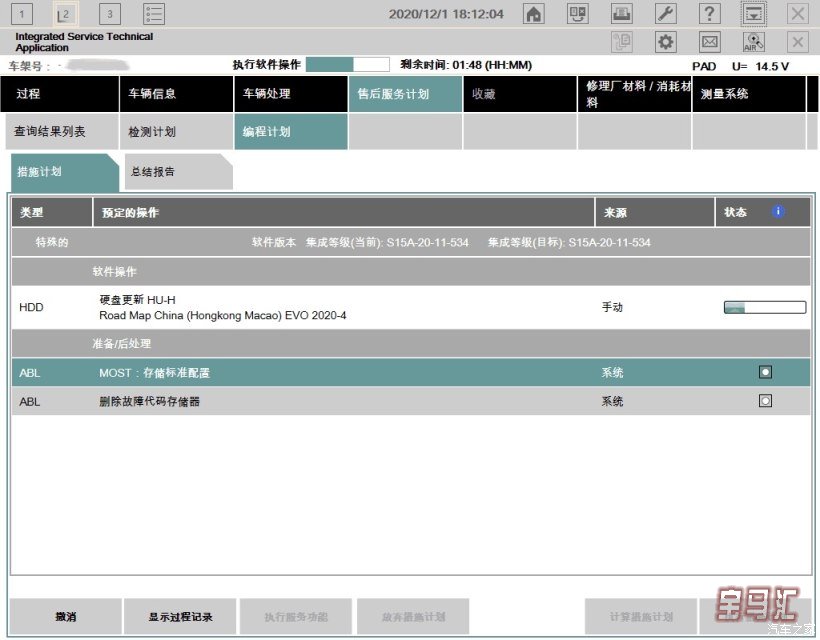The height and width of the screenshot is (640, 820).
Task: Open the wrench tools icon
Action: [x=665, y=14]
